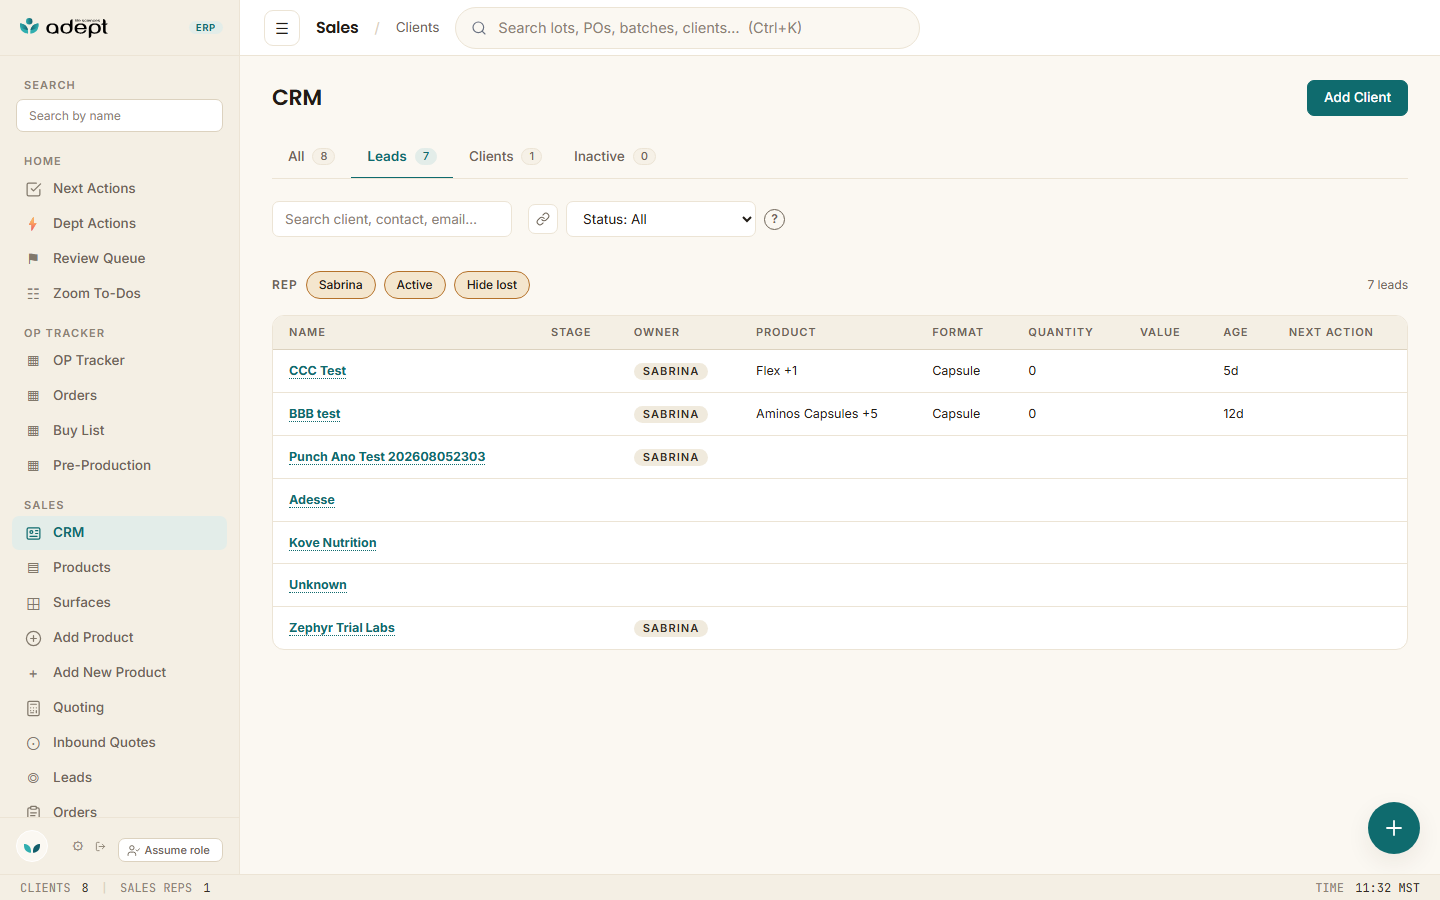This screenshot has width=1440, height=900.
Task: Open the Unknown client link
Action: 318,585
